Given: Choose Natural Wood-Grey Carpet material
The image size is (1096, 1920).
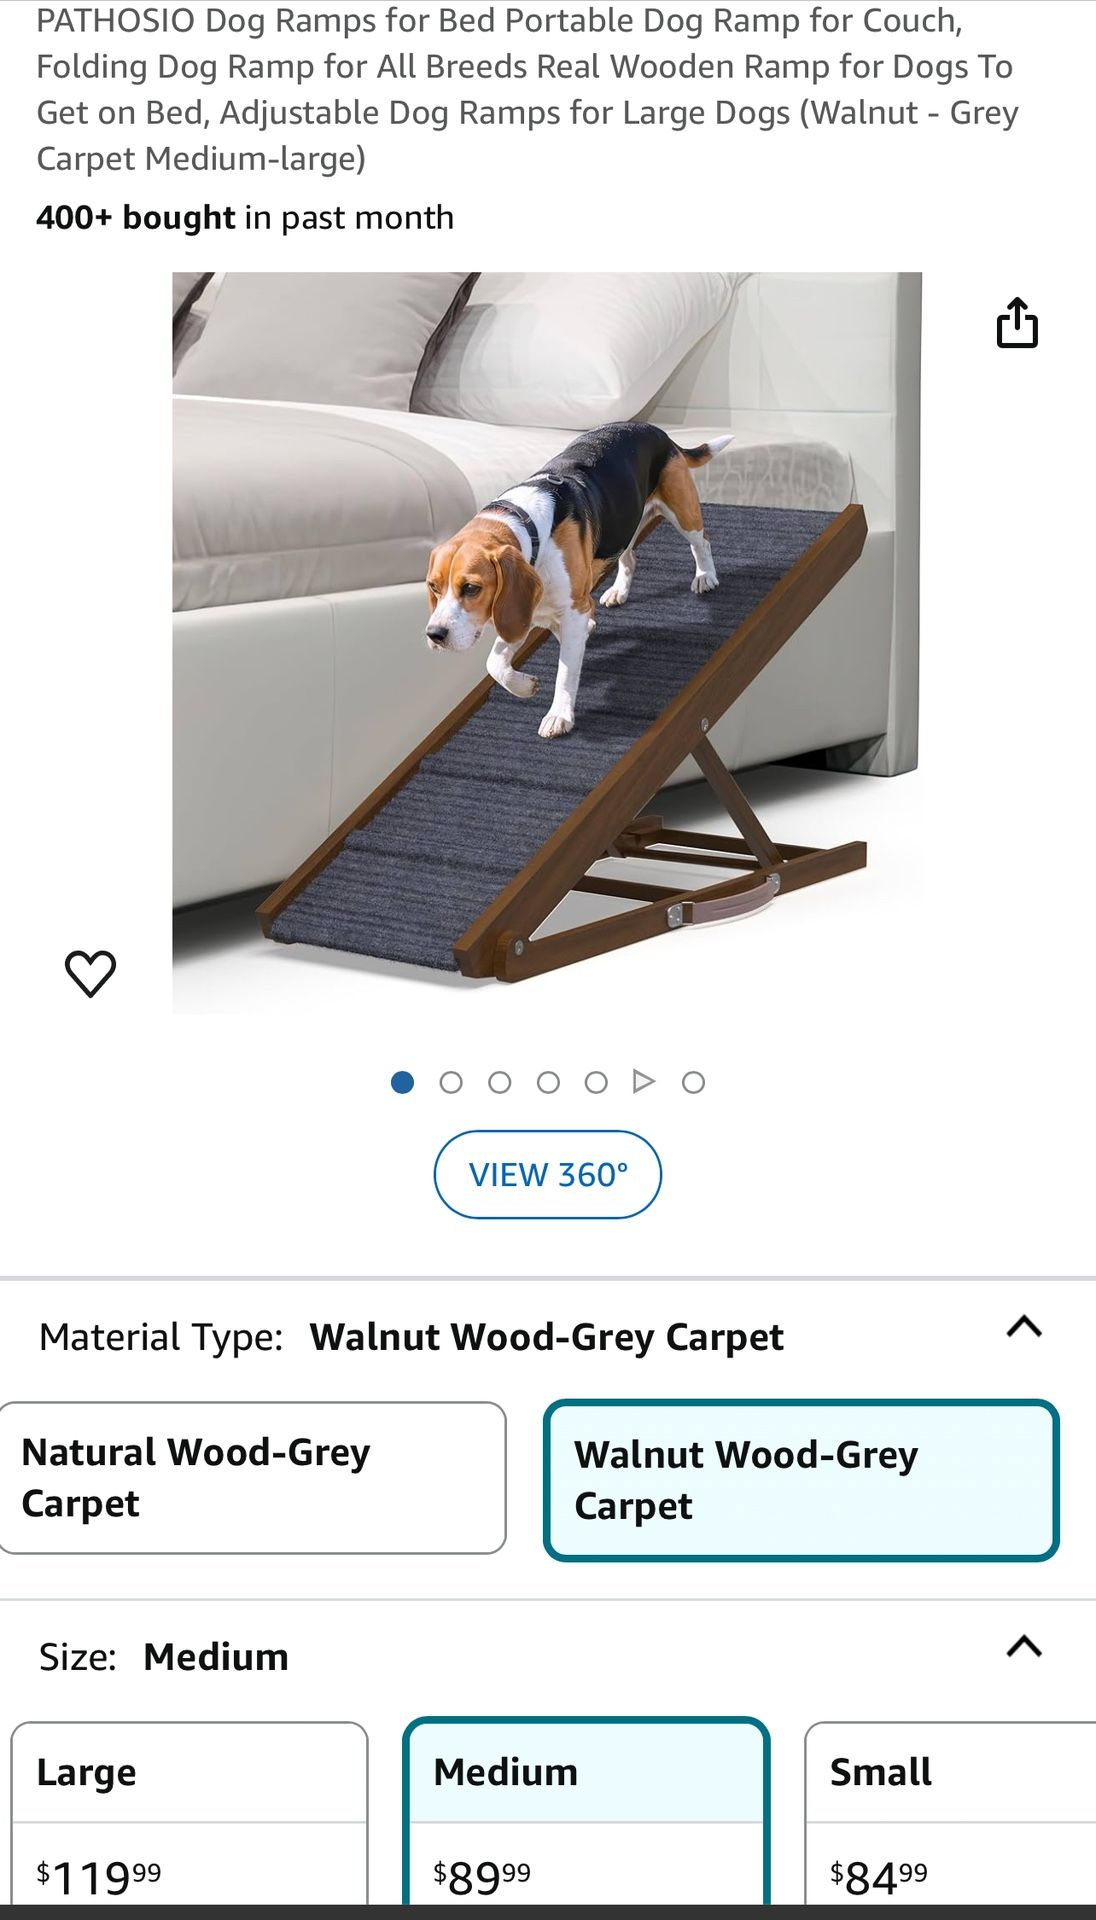Looking at the screenshot, I should 252,1478.
